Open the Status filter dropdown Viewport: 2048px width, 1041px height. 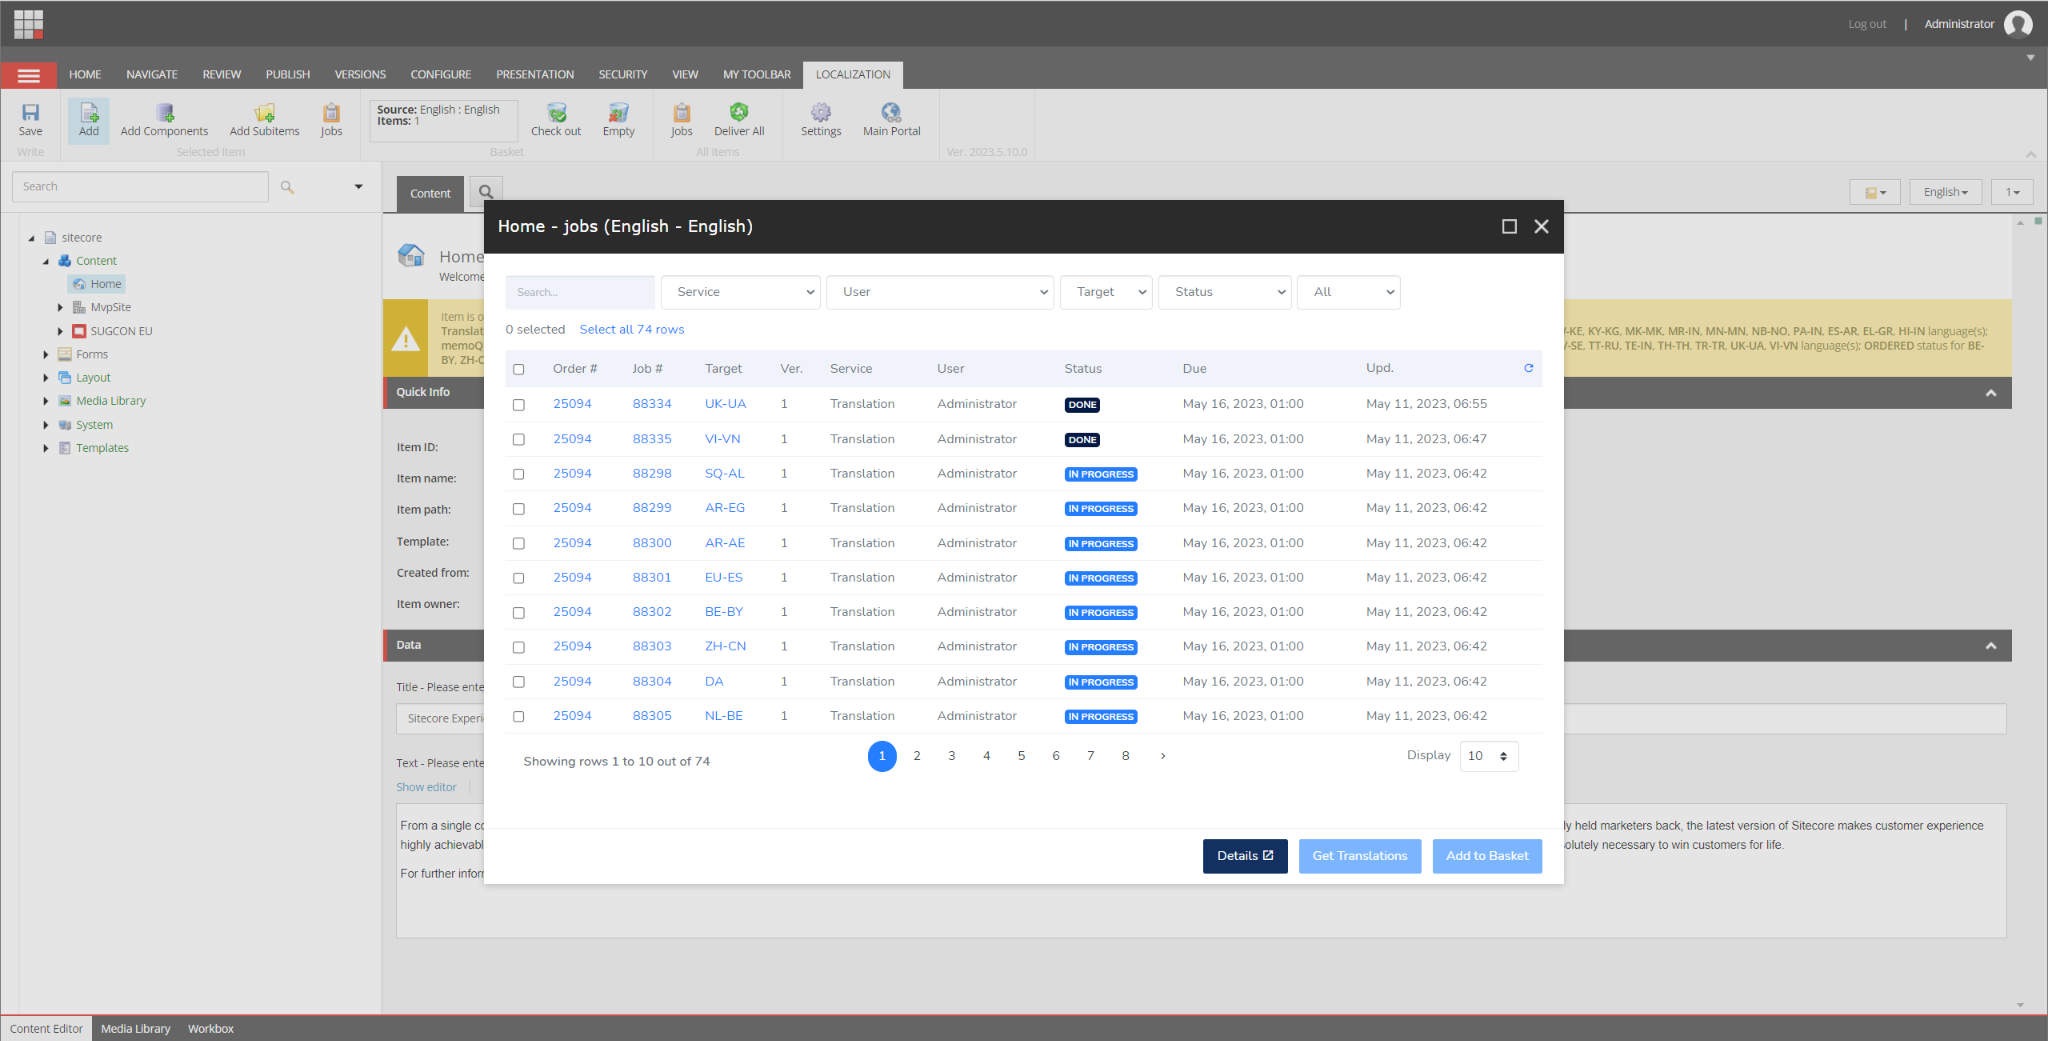point(1225,292)
